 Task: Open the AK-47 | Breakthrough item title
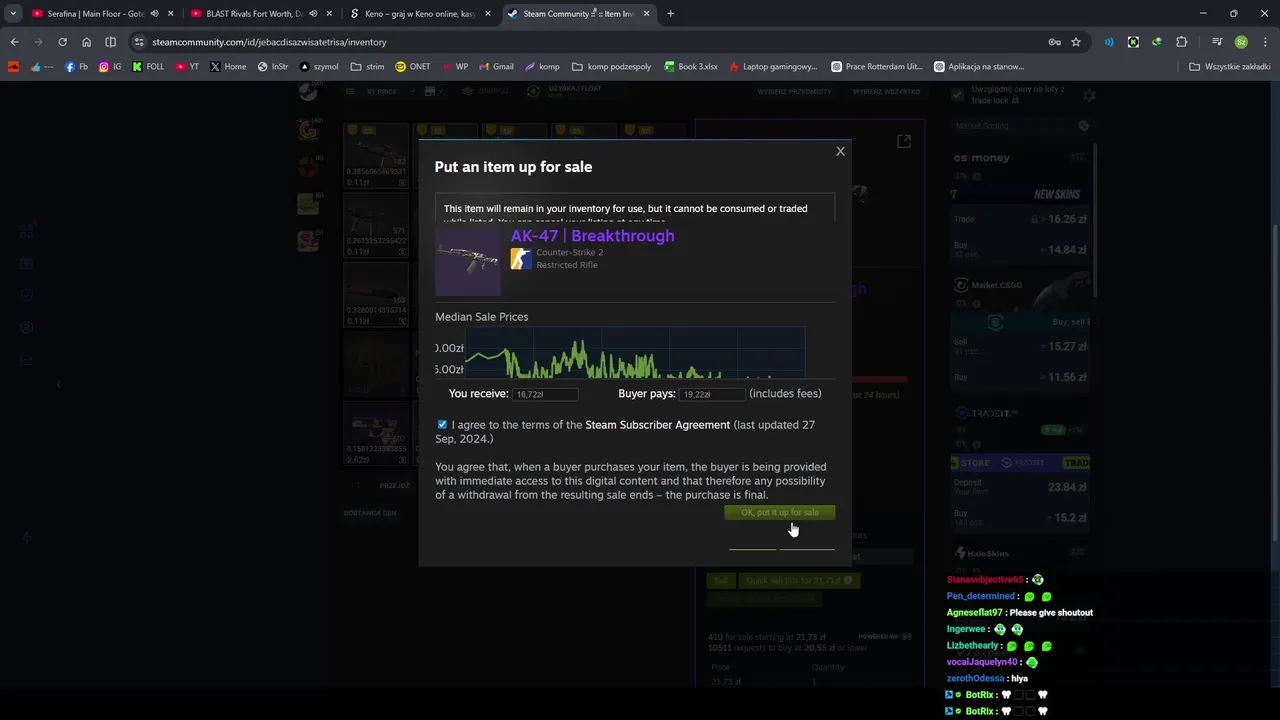592,236
